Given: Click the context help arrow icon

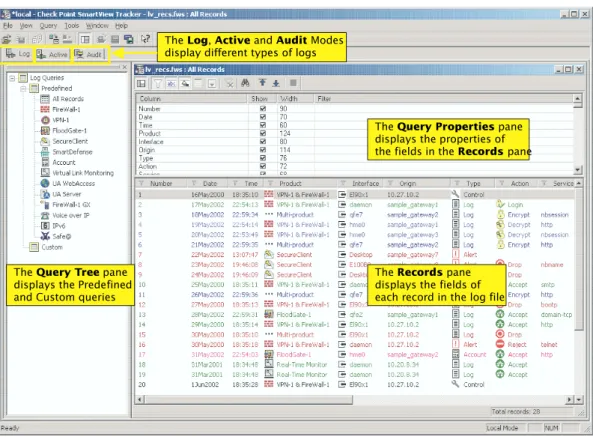Looking at the screenshot, I should point(145,39).
